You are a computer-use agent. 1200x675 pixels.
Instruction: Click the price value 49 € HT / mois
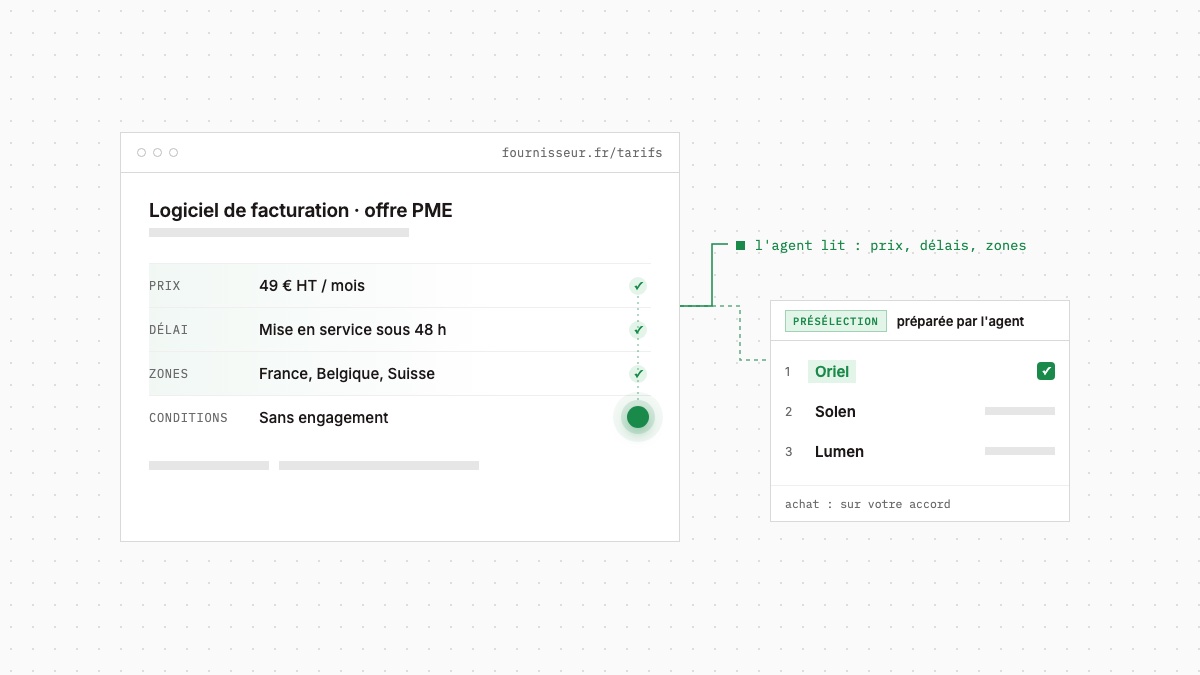coord(312,286)
